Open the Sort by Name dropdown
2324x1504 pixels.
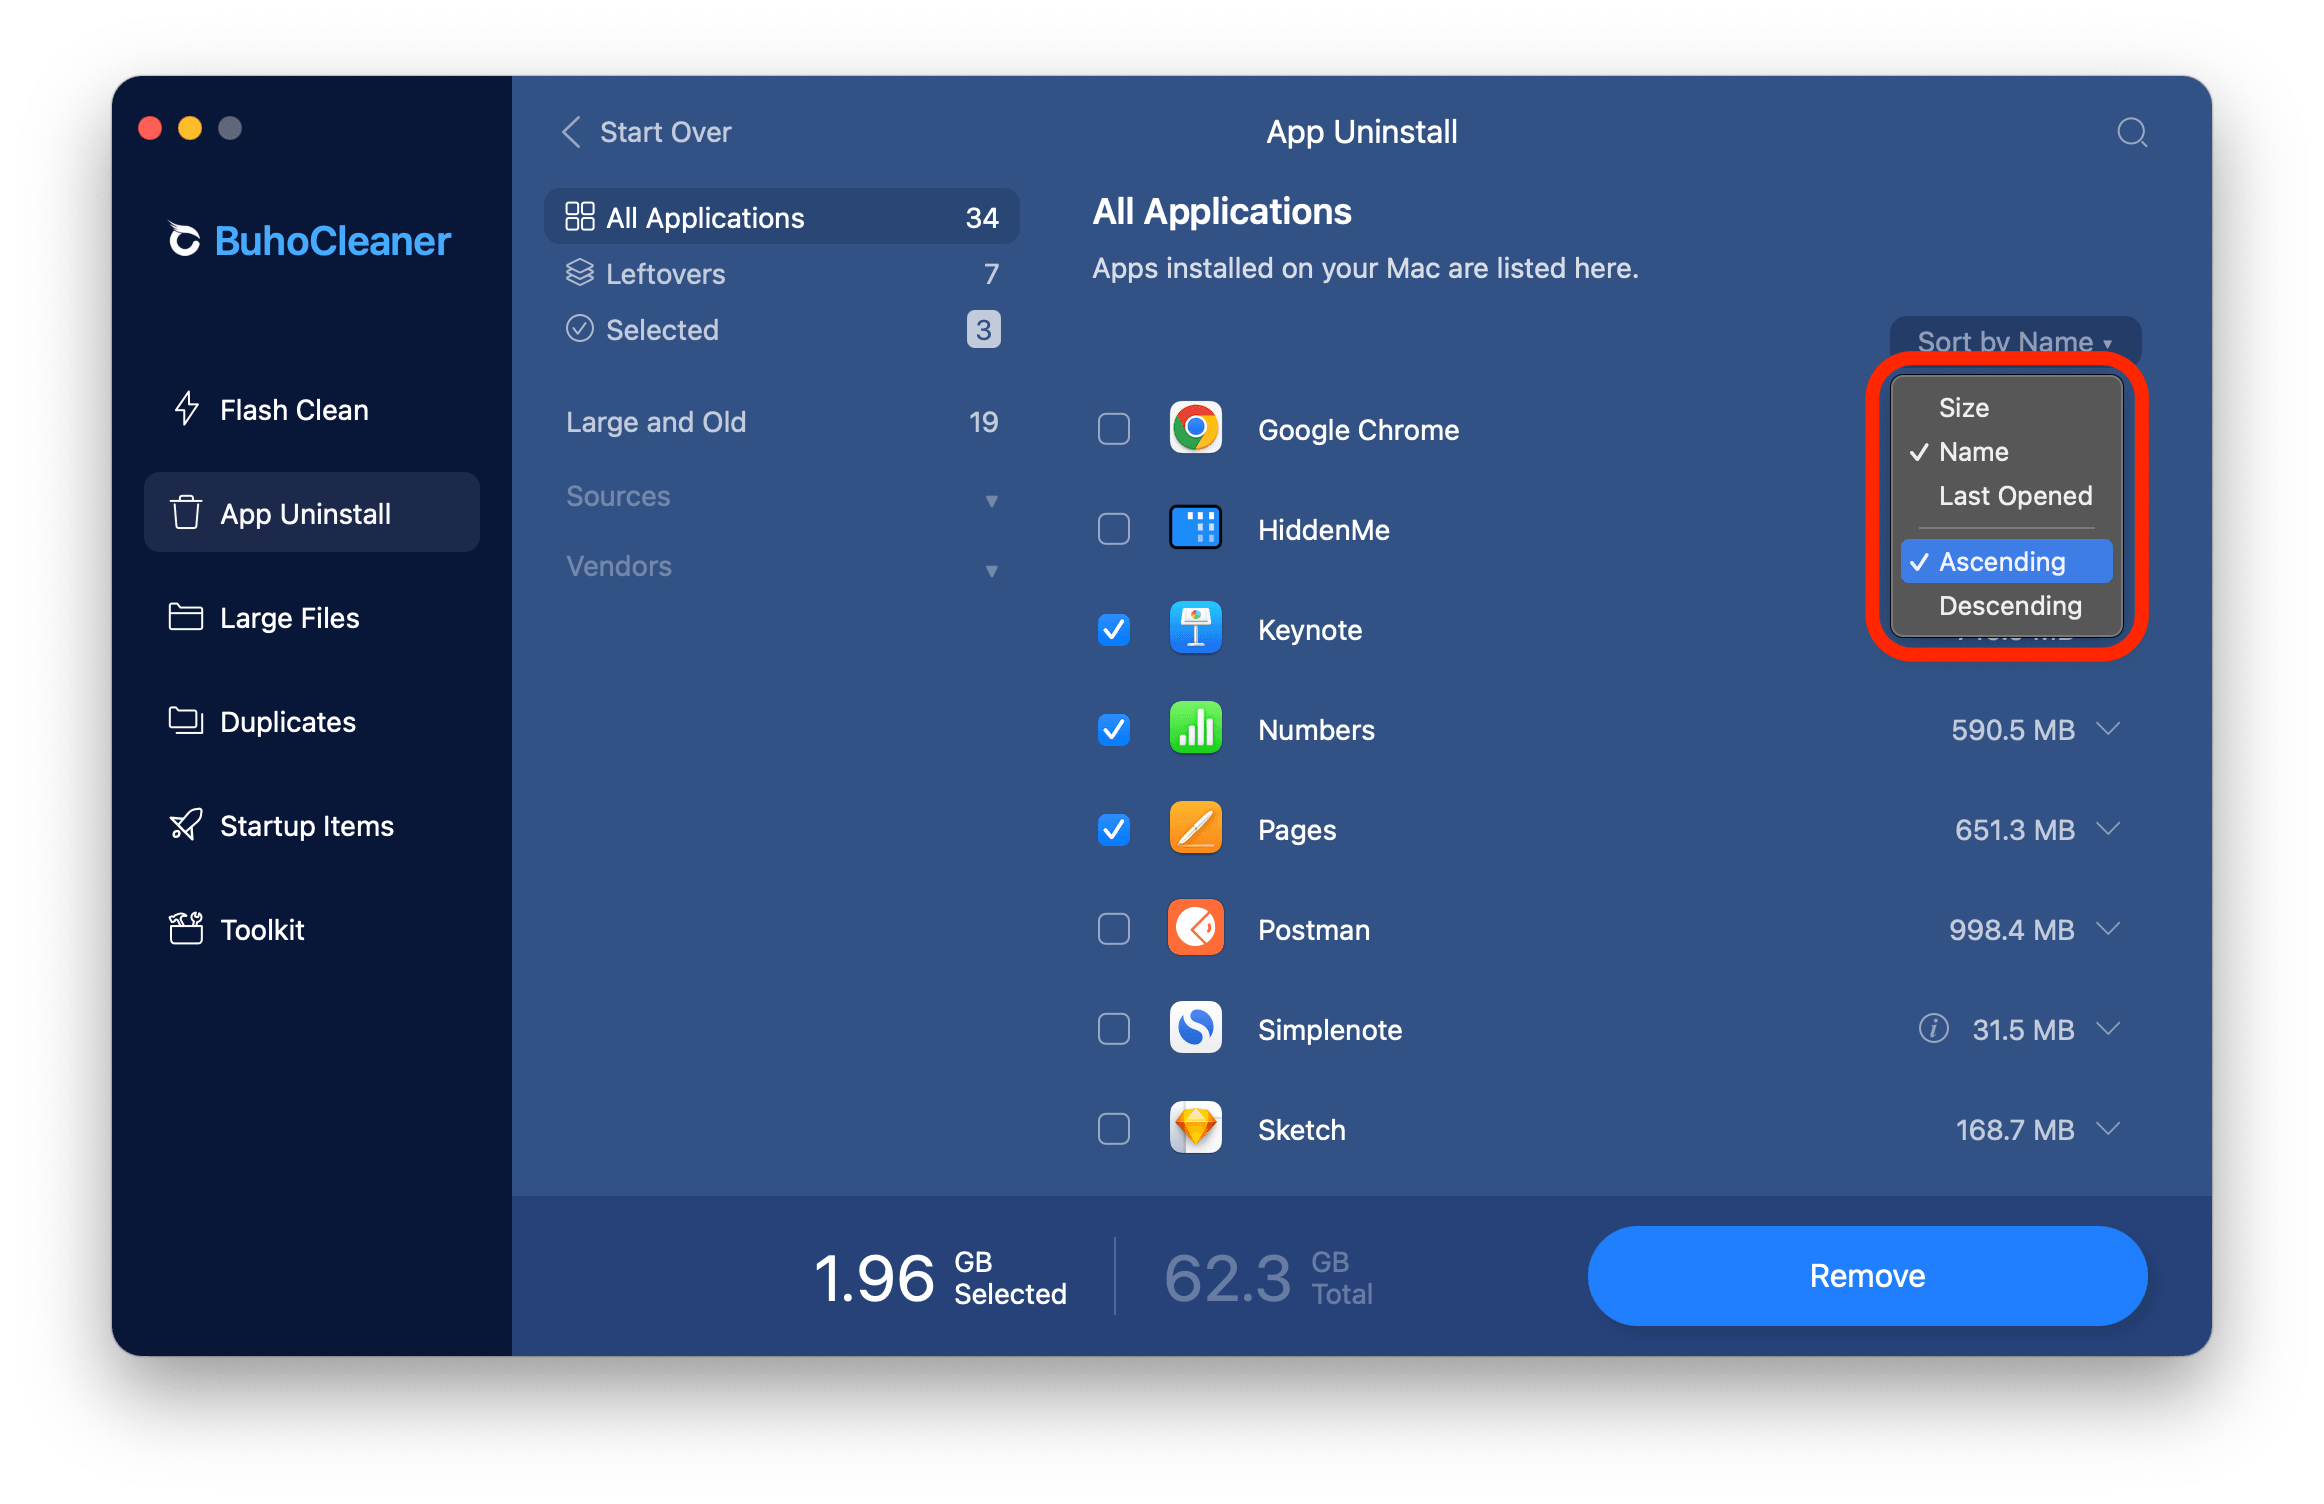pyautogui.click(x=2015, y=341)
